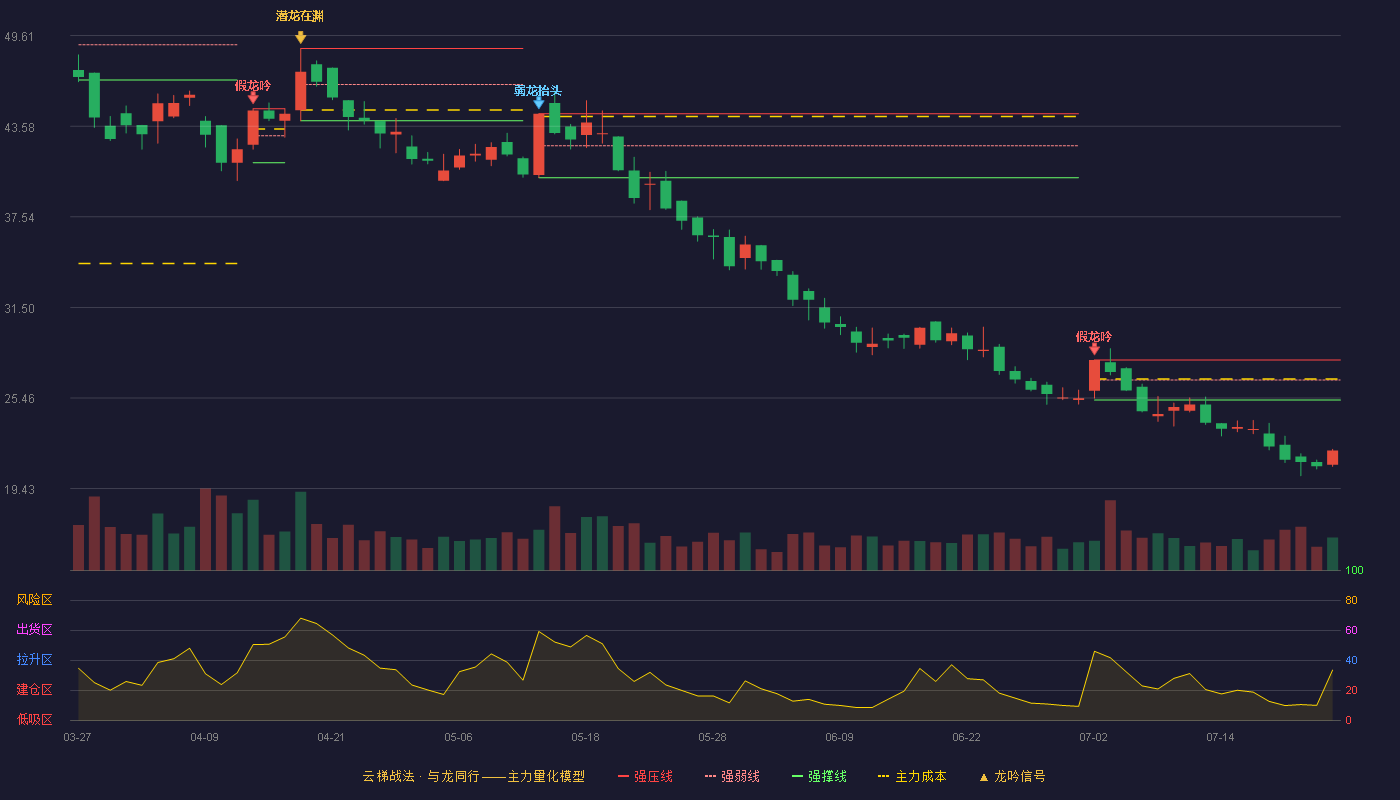Select the 风险区 zone label
This screenshot has height=800, width=1400.
click(34, 600)
